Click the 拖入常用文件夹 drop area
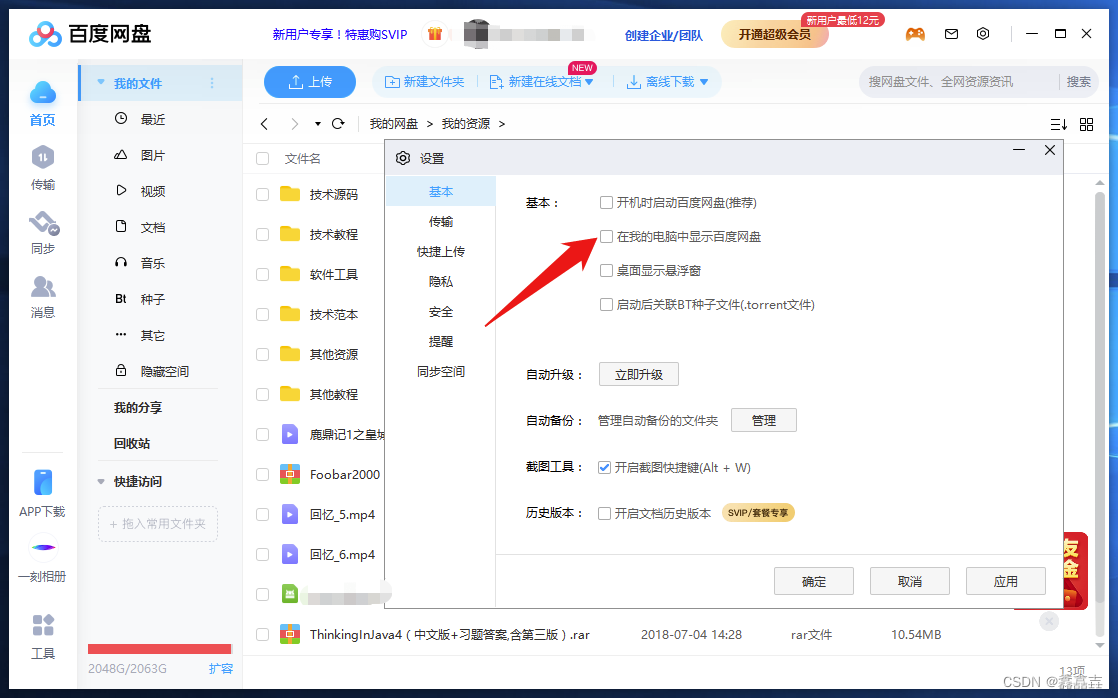The width and height of the screenshot is (1118, 698). pos(158,524)
